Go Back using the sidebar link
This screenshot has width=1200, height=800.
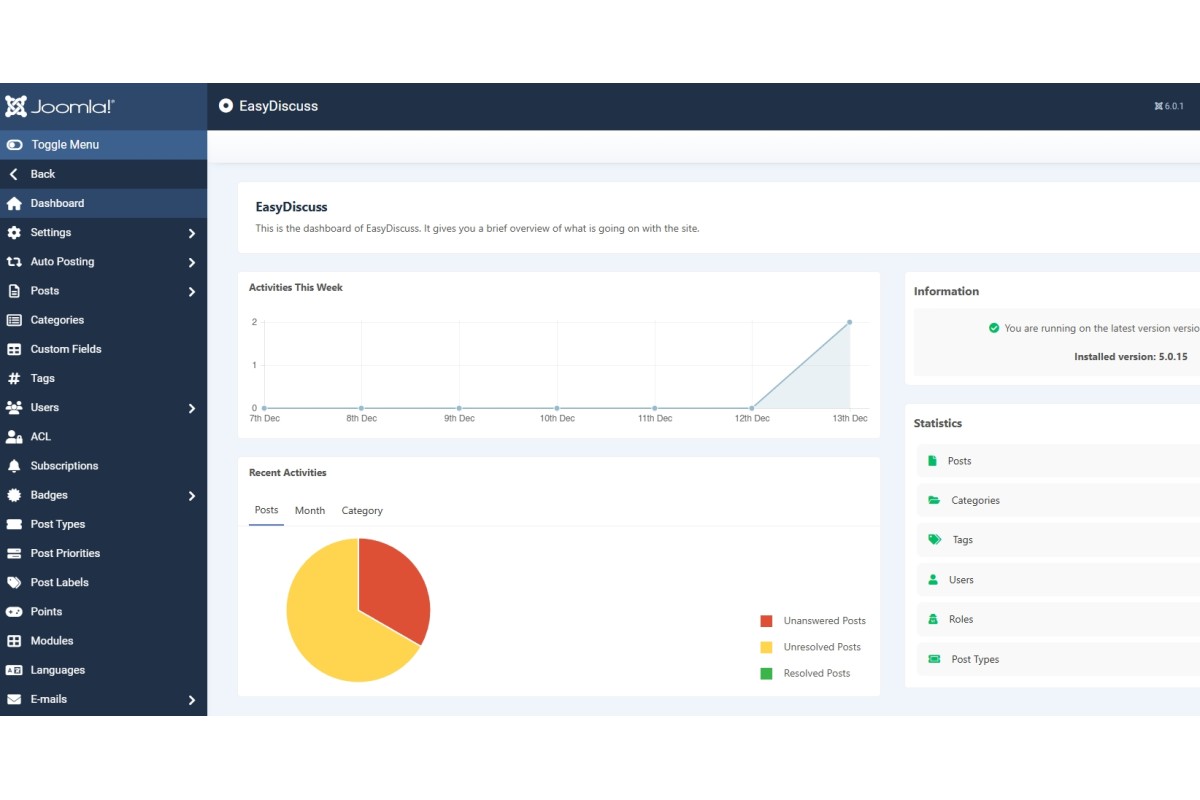coord(42,174)
